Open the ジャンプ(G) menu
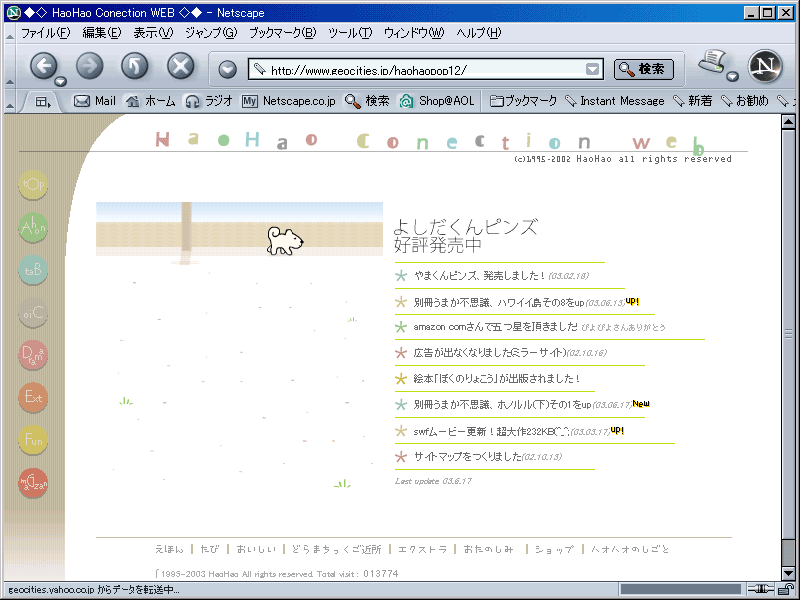The image size is (800, 600). click(x=211, y=33)
